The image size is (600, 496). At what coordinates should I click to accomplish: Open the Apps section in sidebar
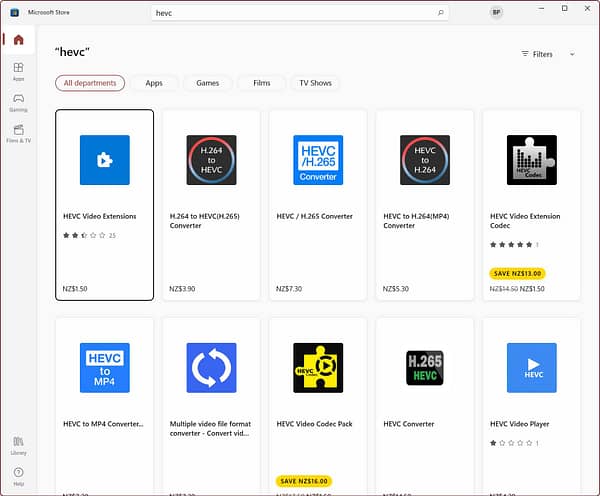[18, 71]
